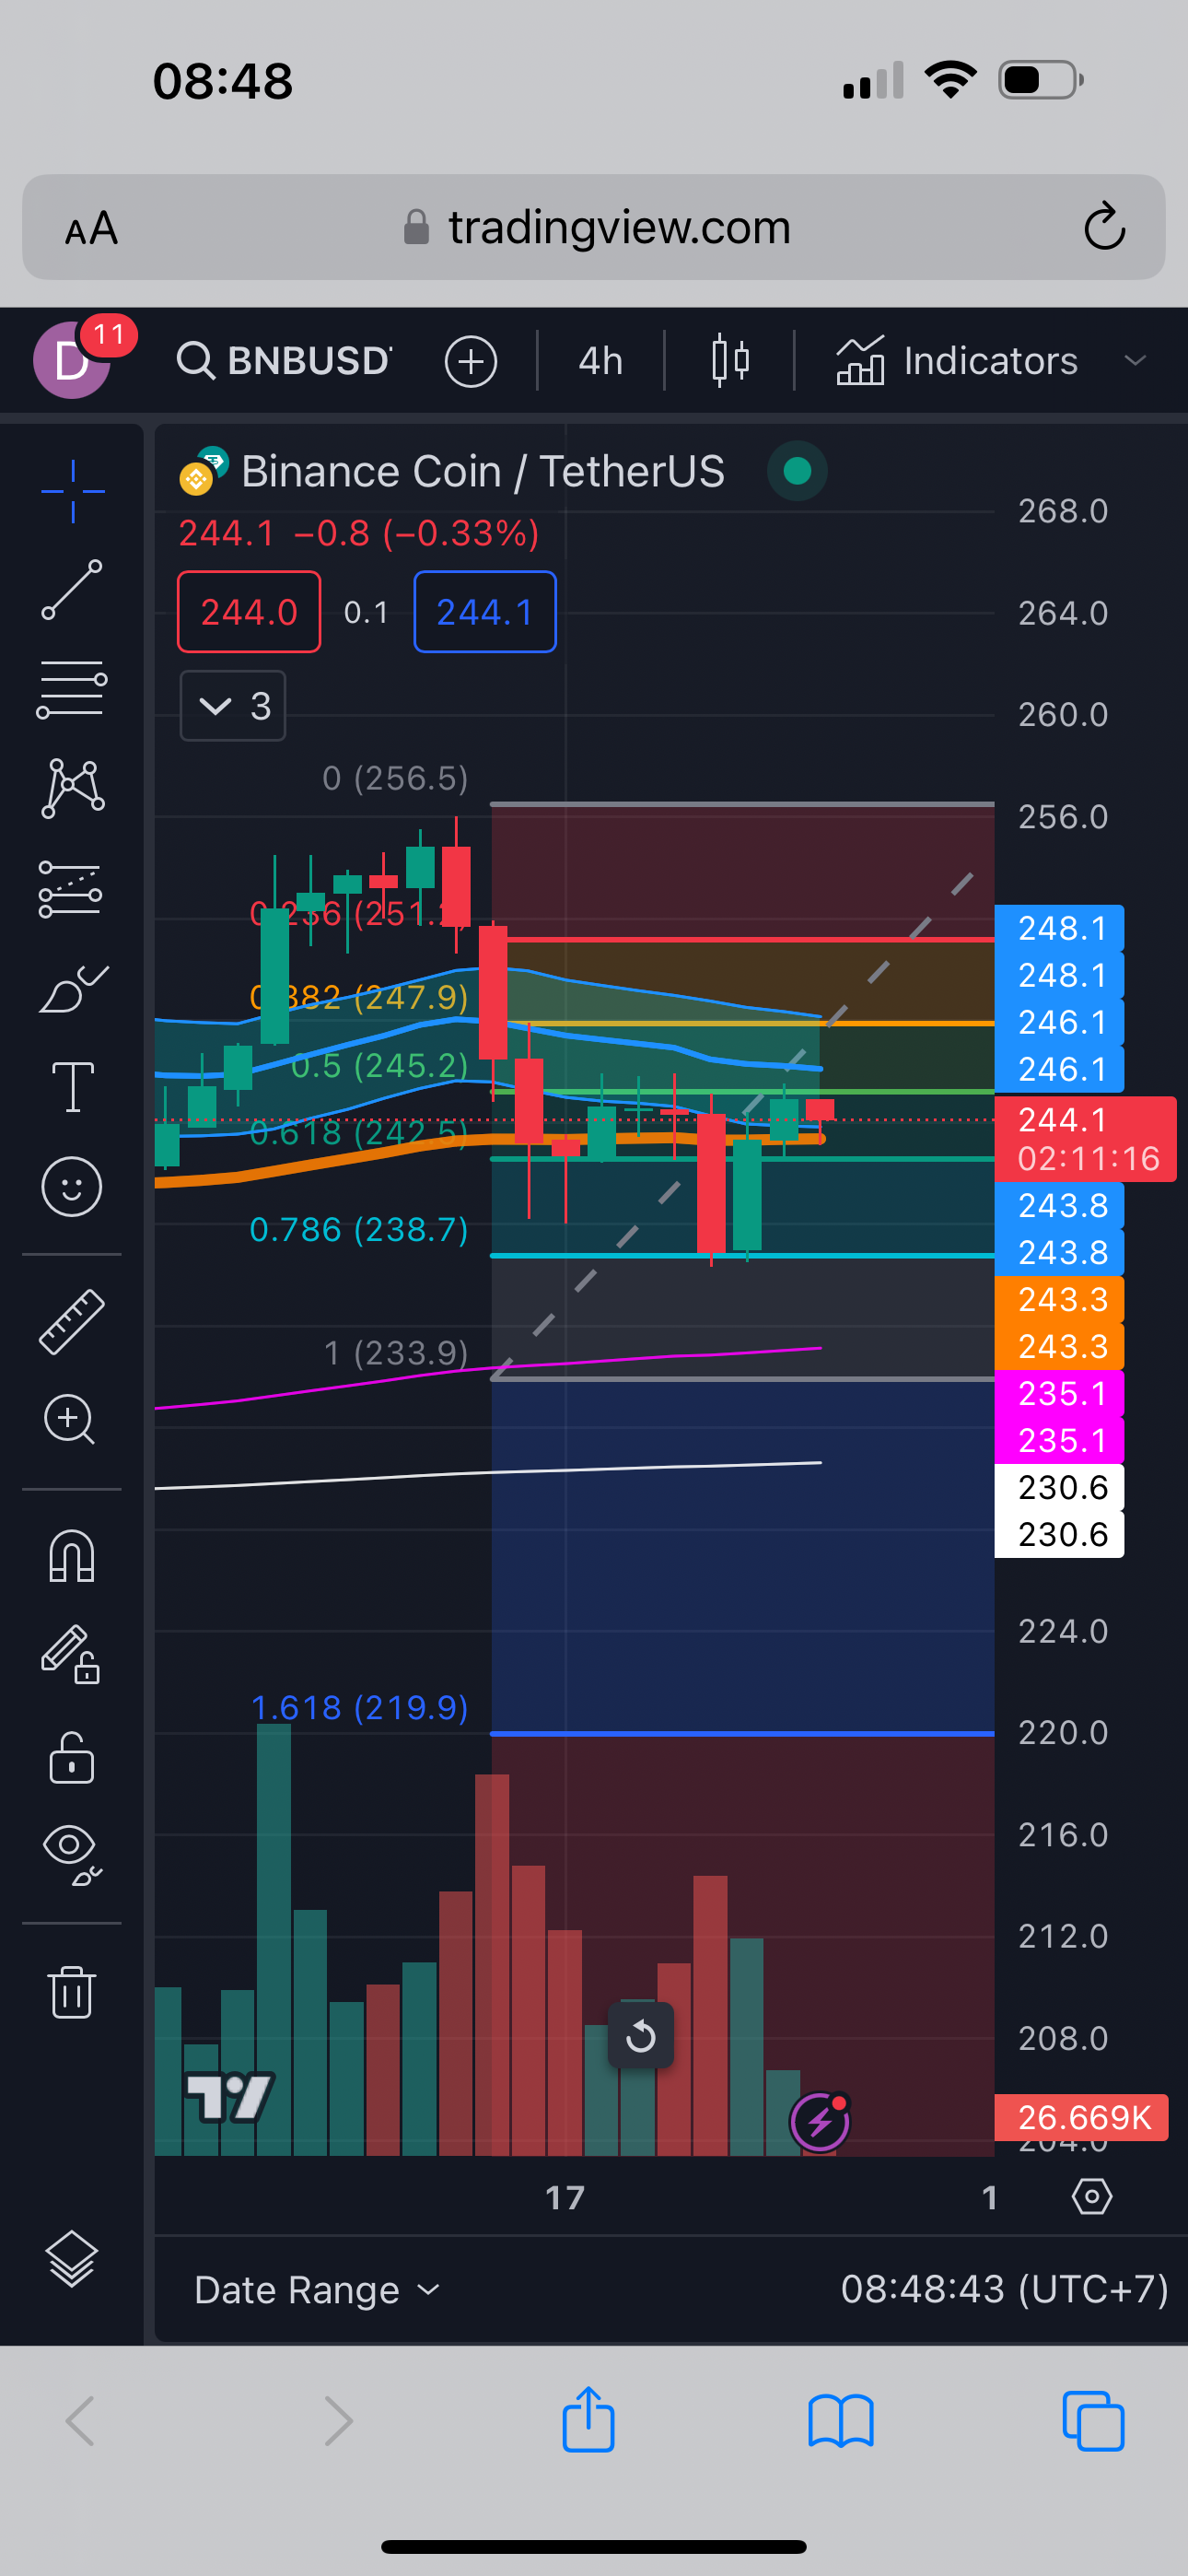Screen dimensions: 1188x2576
Task: Select the XABCD pattern tool
Action: point(72,788)
